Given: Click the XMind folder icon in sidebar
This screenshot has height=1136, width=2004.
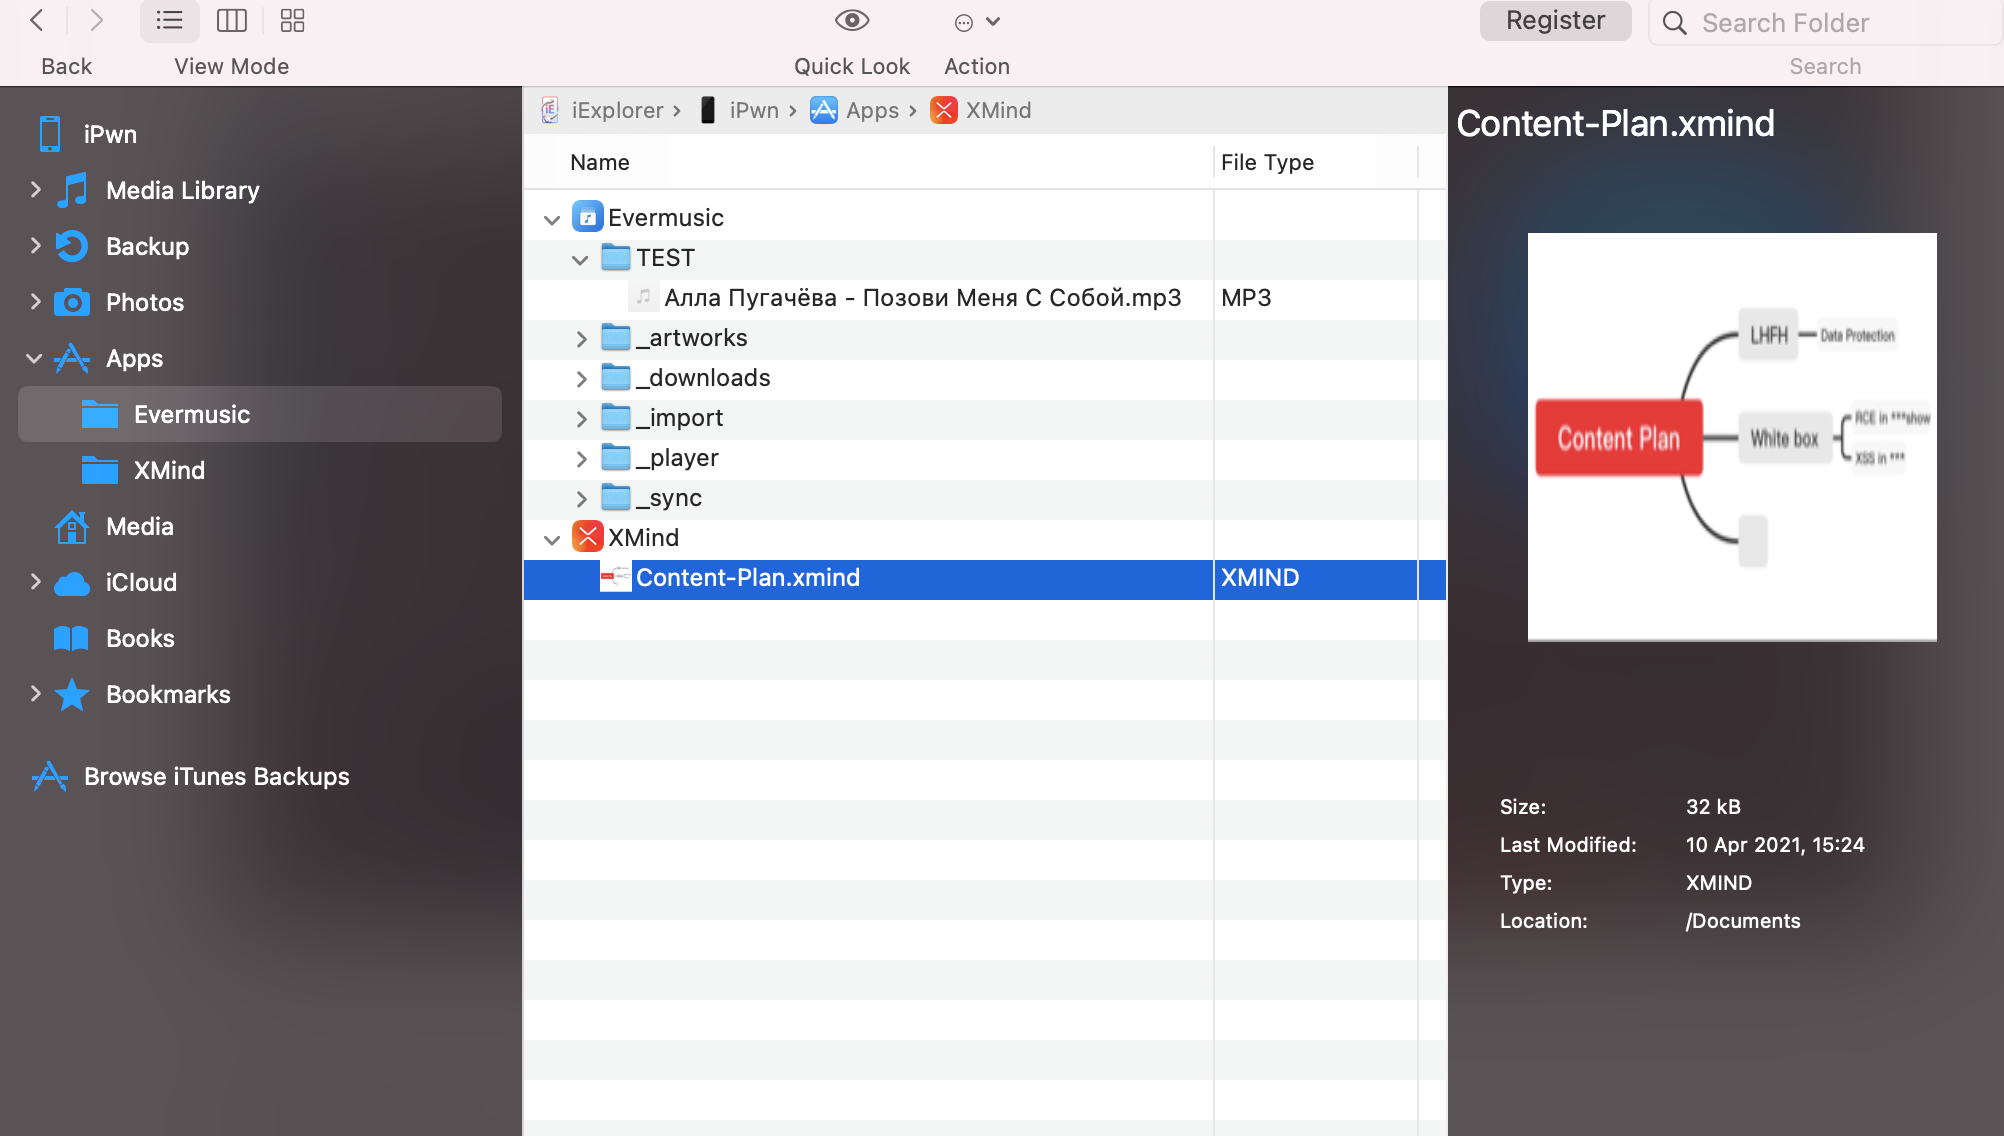Looking at the screenshot, I should click(100, 470).
